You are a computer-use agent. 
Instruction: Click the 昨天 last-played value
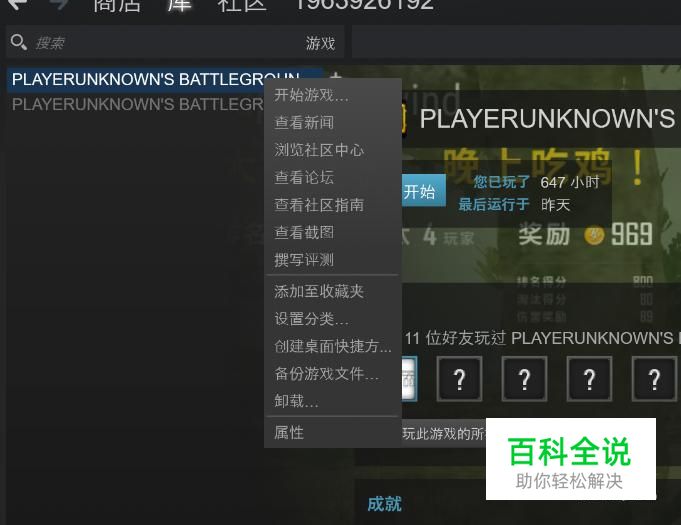click(x=555, y=205)
